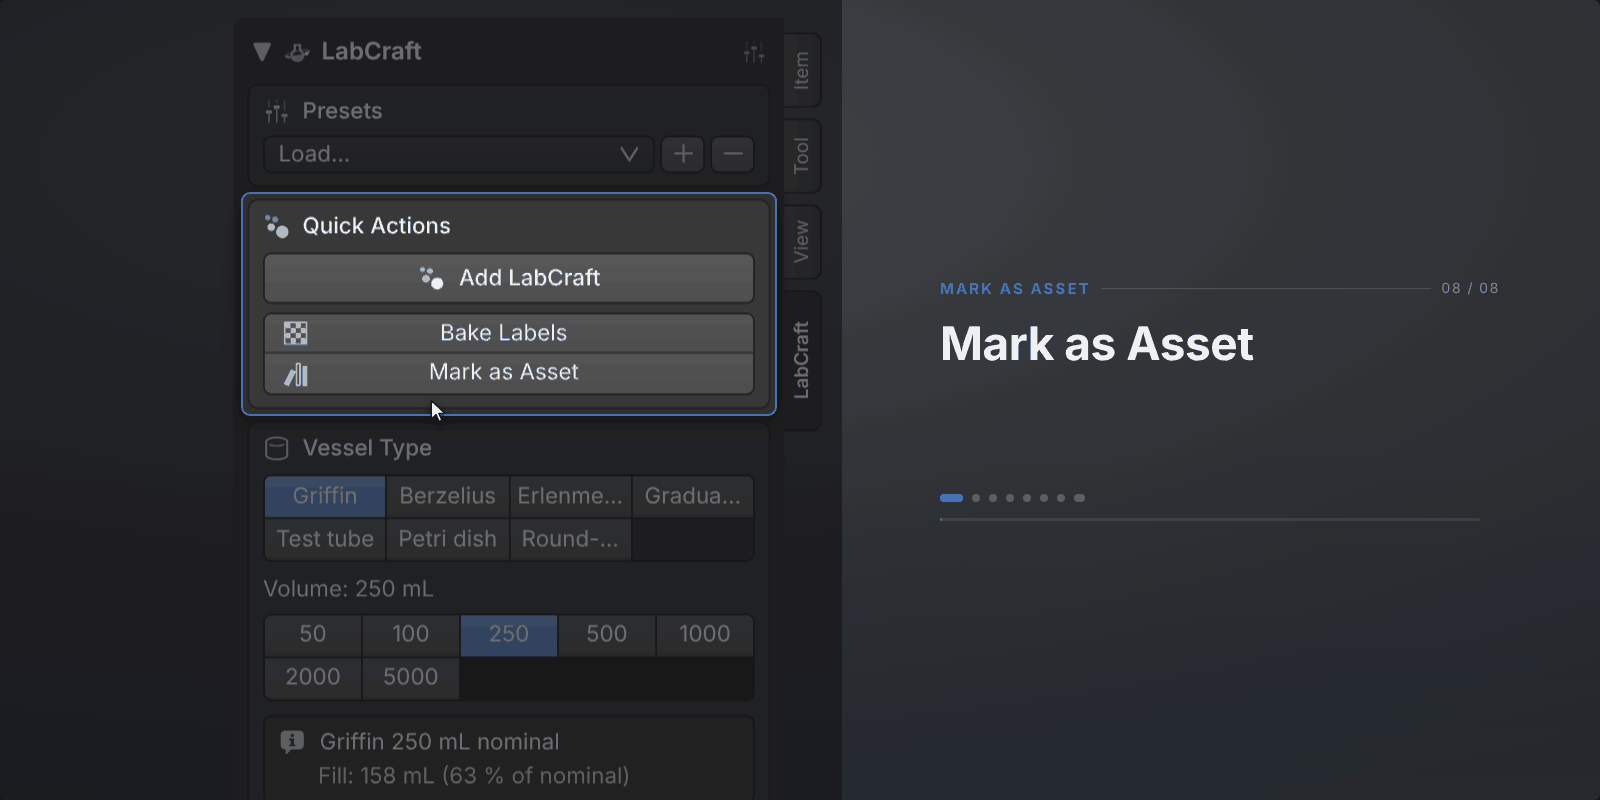
Task: Collapse the LabCraft panel triangle
Action: [262, 52]
